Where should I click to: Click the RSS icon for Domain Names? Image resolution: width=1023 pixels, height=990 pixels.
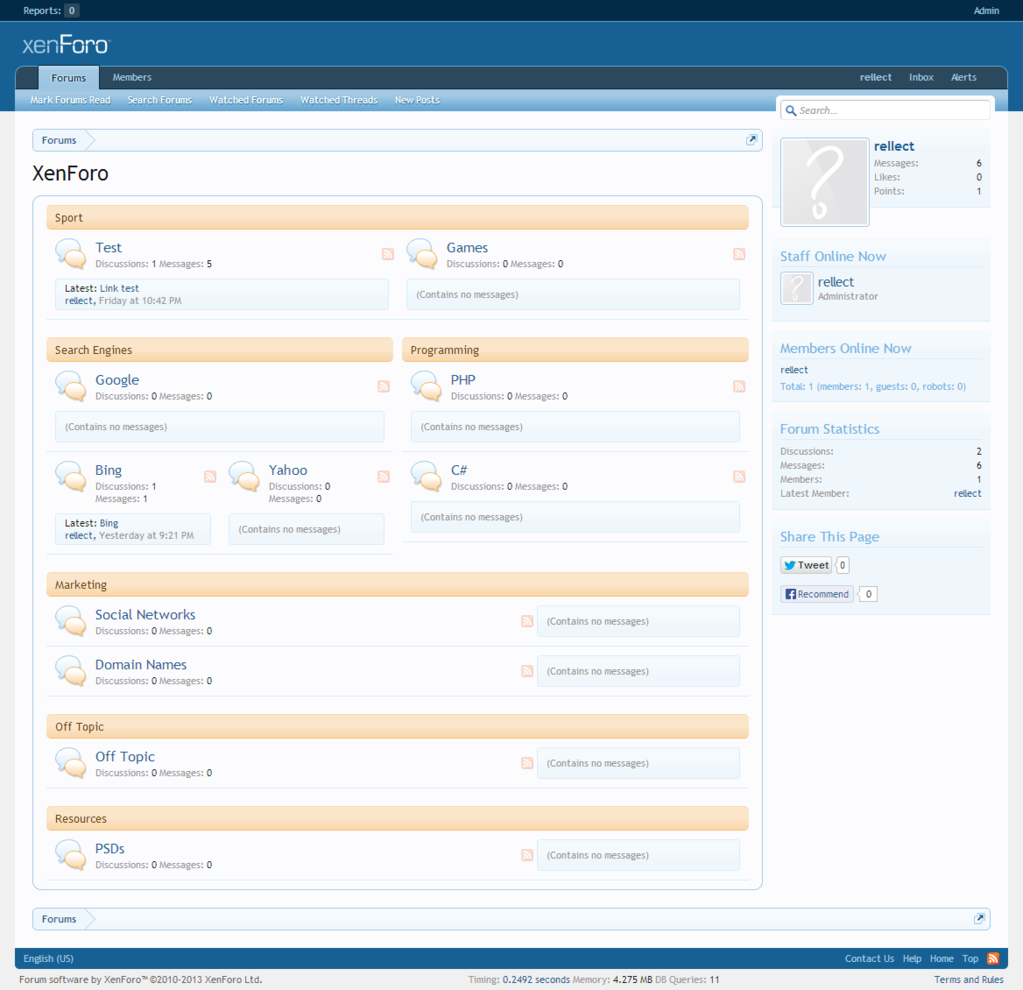527,671
